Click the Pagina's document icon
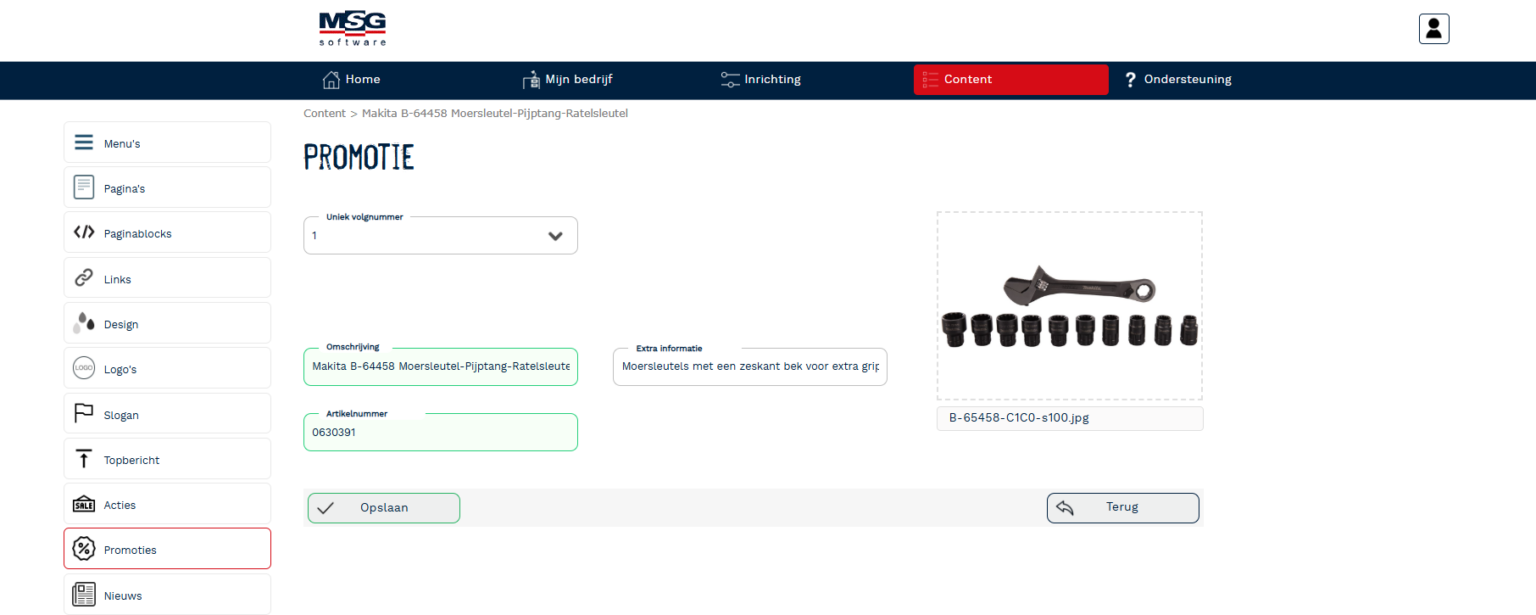This screenshot has height=615, width=1536. click(84, 187)
